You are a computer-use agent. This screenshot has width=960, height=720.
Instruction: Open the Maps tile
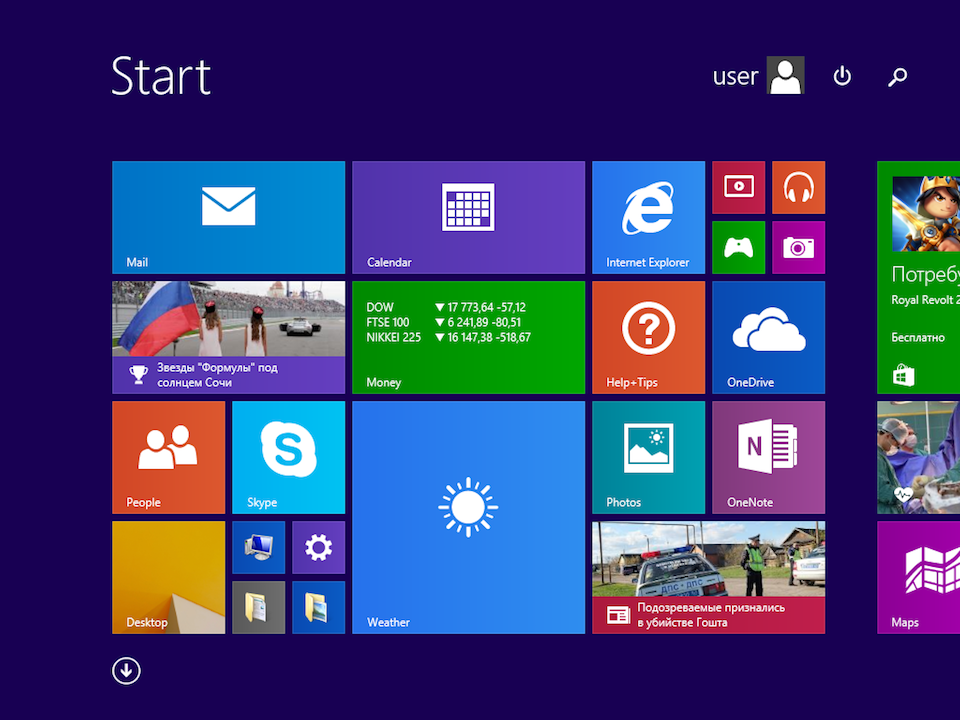point(918,577)
